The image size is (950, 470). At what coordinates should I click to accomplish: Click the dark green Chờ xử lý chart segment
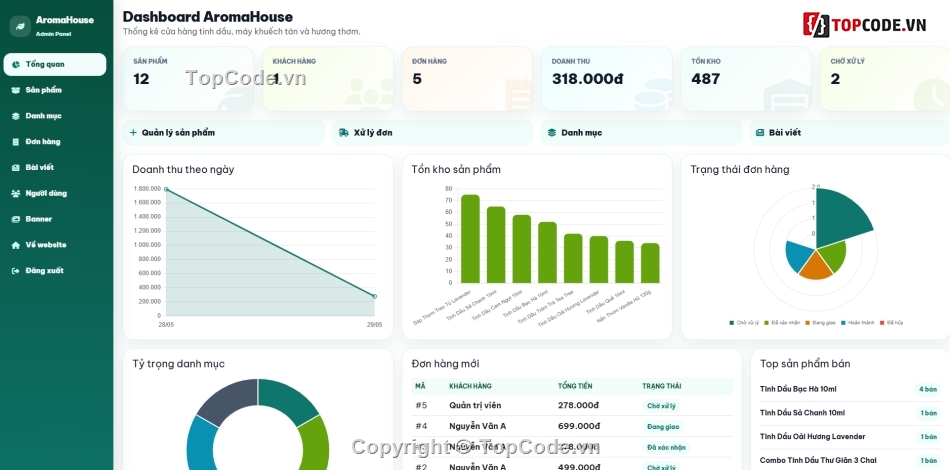[839, 218]
